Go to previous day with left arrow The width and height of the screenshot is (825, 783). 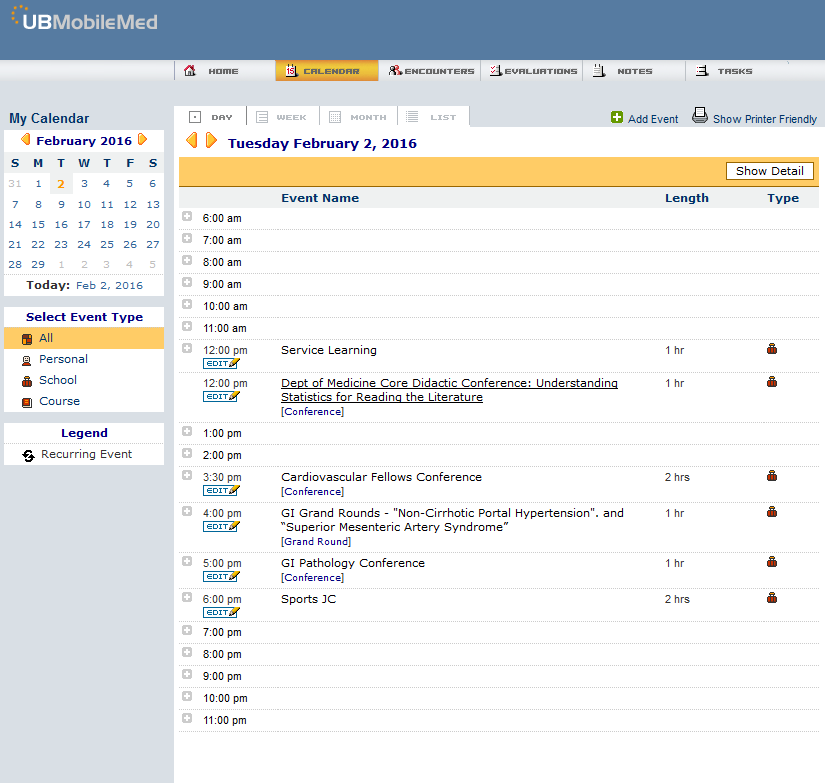(192, 141)
